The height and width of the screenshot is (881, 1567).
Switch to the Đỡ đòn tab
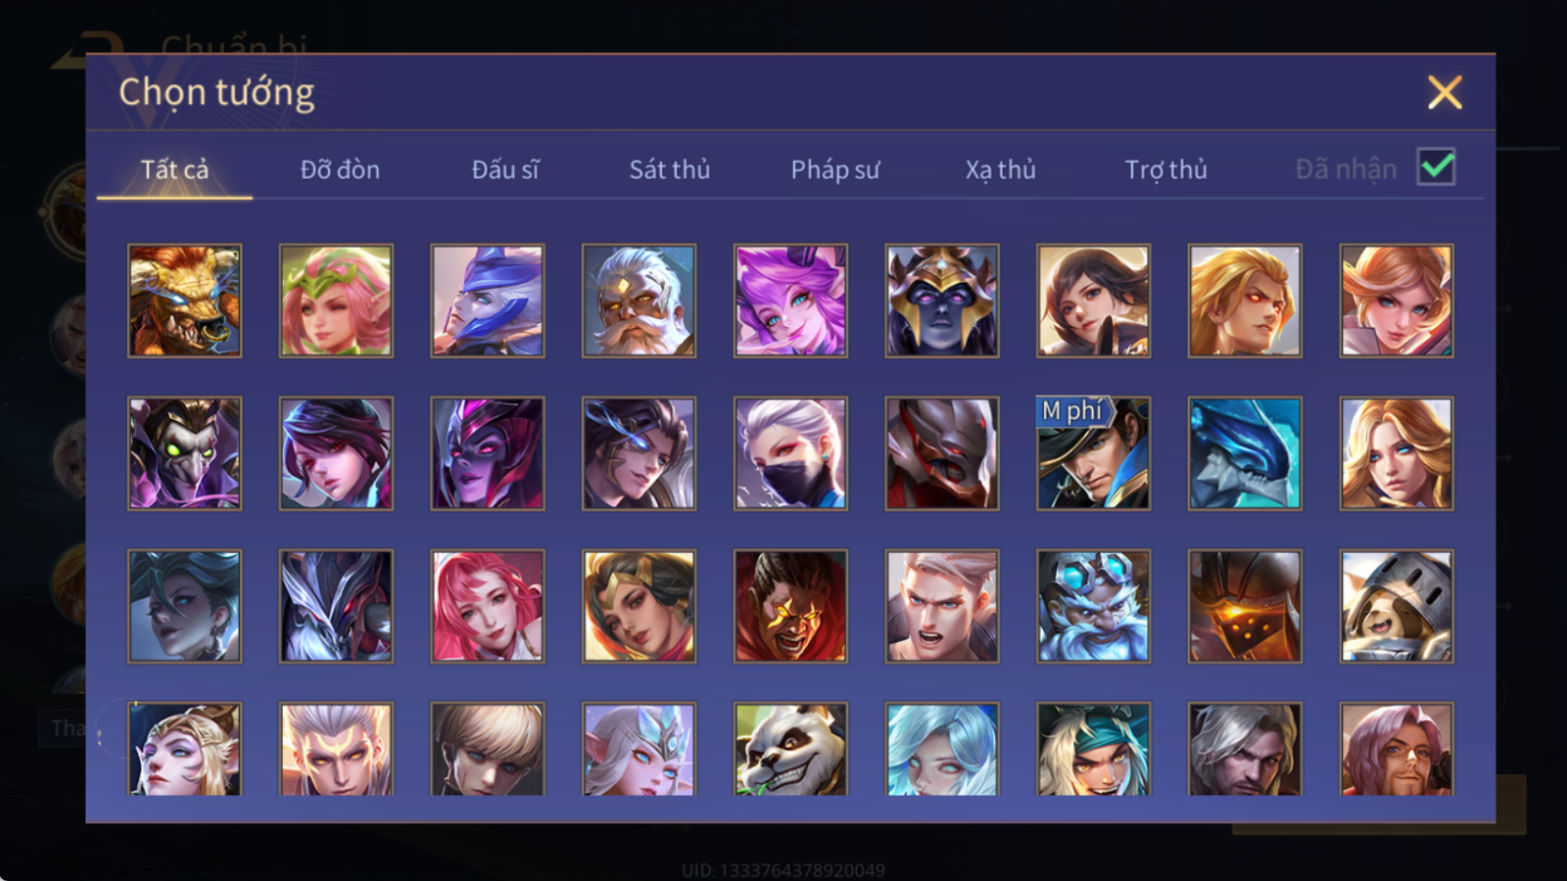point(340,170)
